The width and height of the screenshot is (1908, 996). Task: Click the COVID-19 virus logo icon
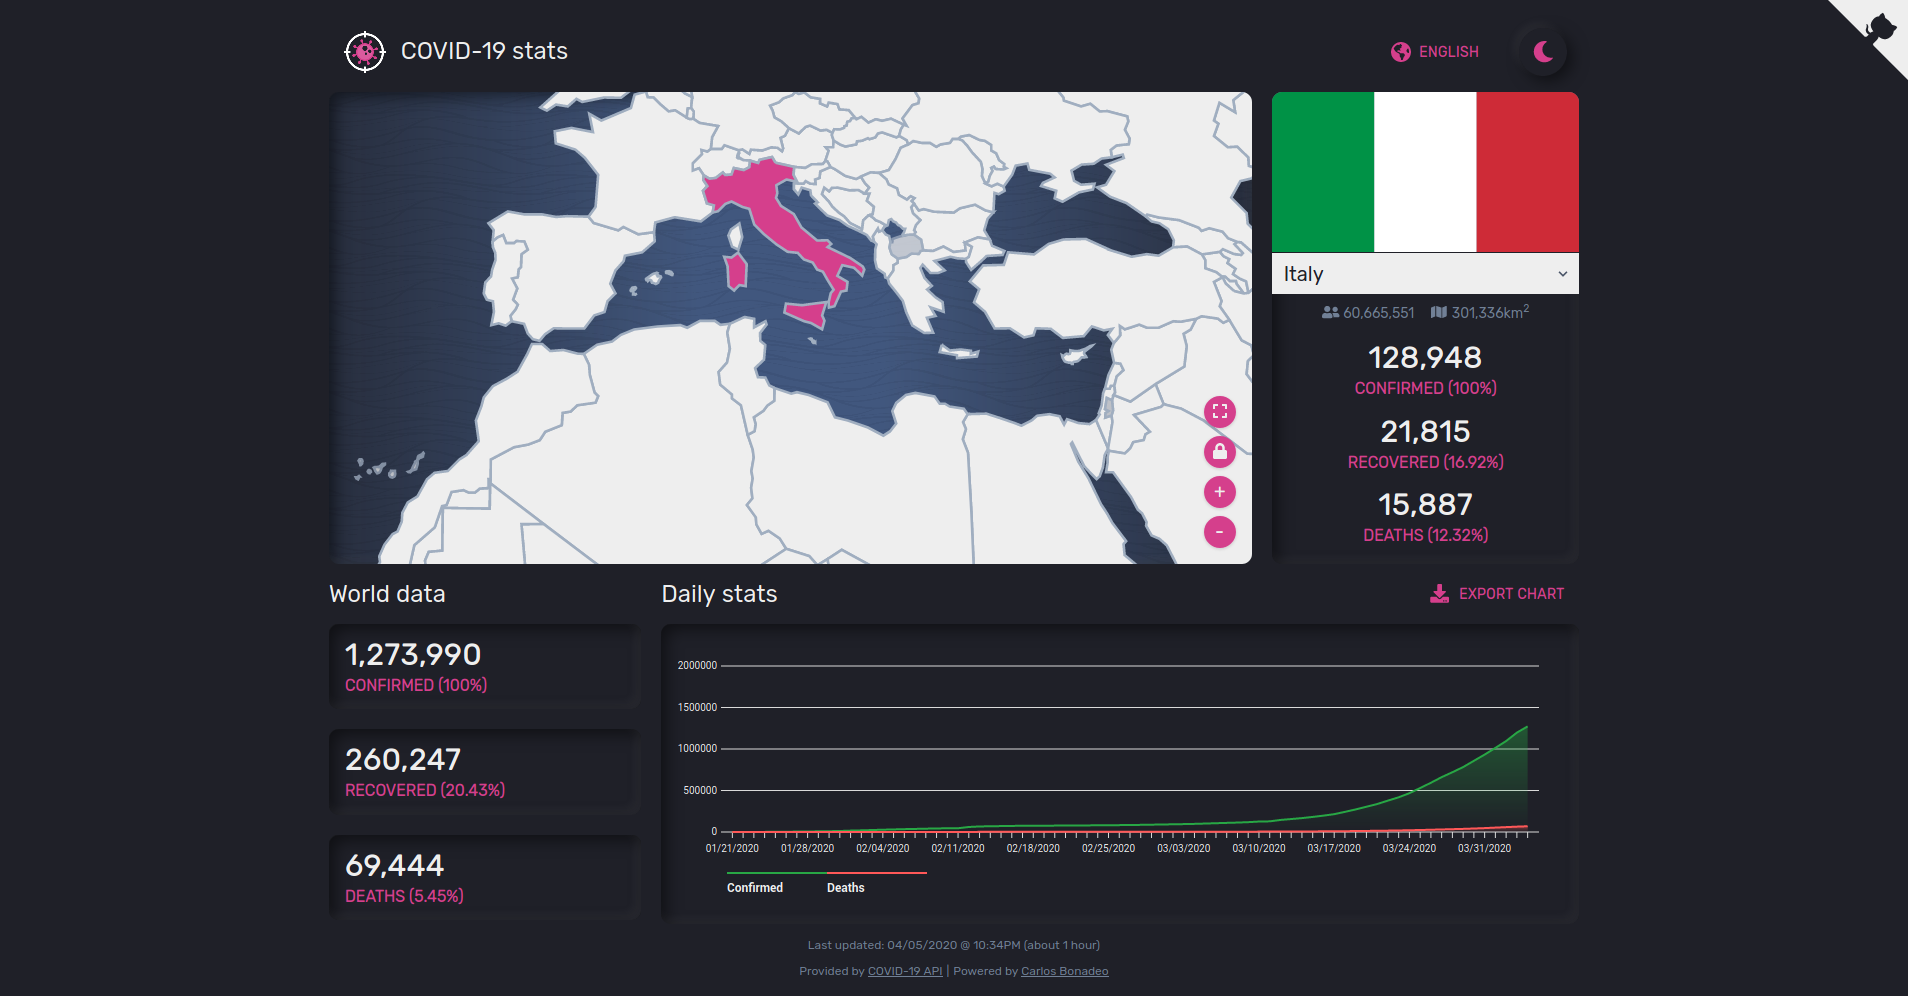tap(365, 52)
